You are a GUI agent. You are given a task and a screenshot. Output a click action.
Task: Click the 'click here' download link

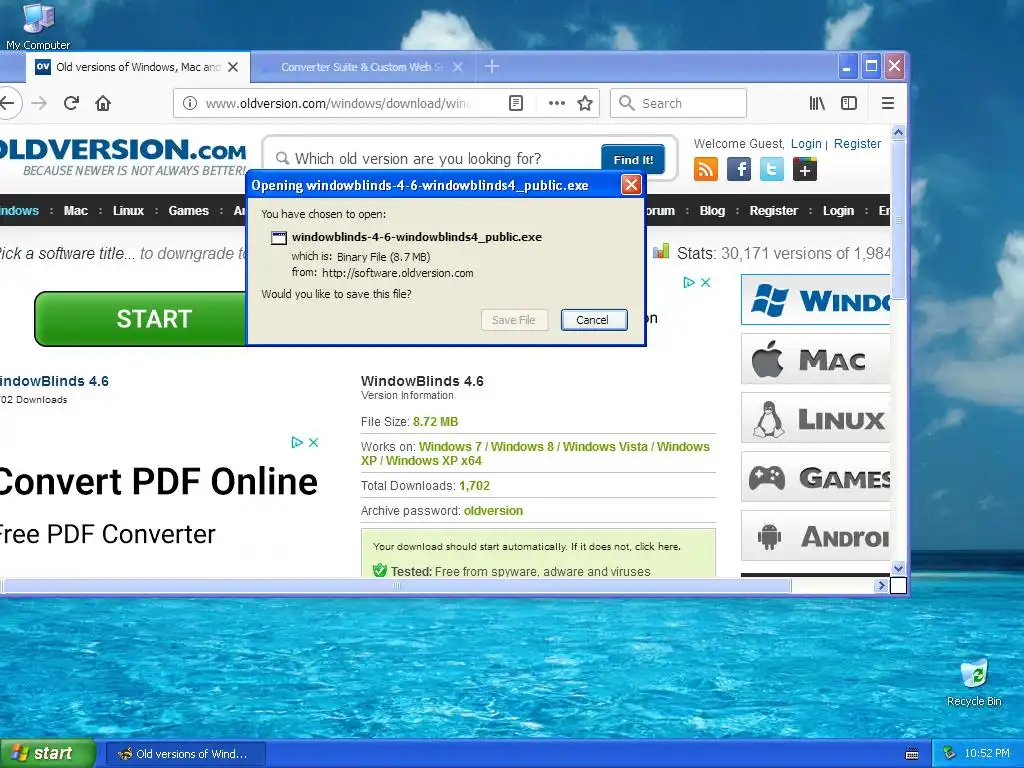pos(656,547)
